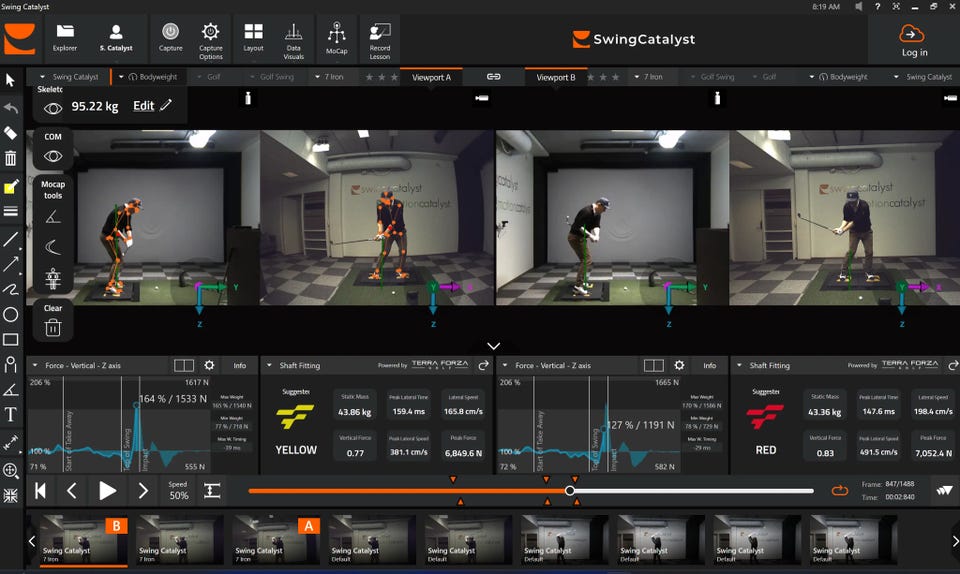Open Data Visuals chart icon
The height and width of the screenshot is (574, 960).
293,40
